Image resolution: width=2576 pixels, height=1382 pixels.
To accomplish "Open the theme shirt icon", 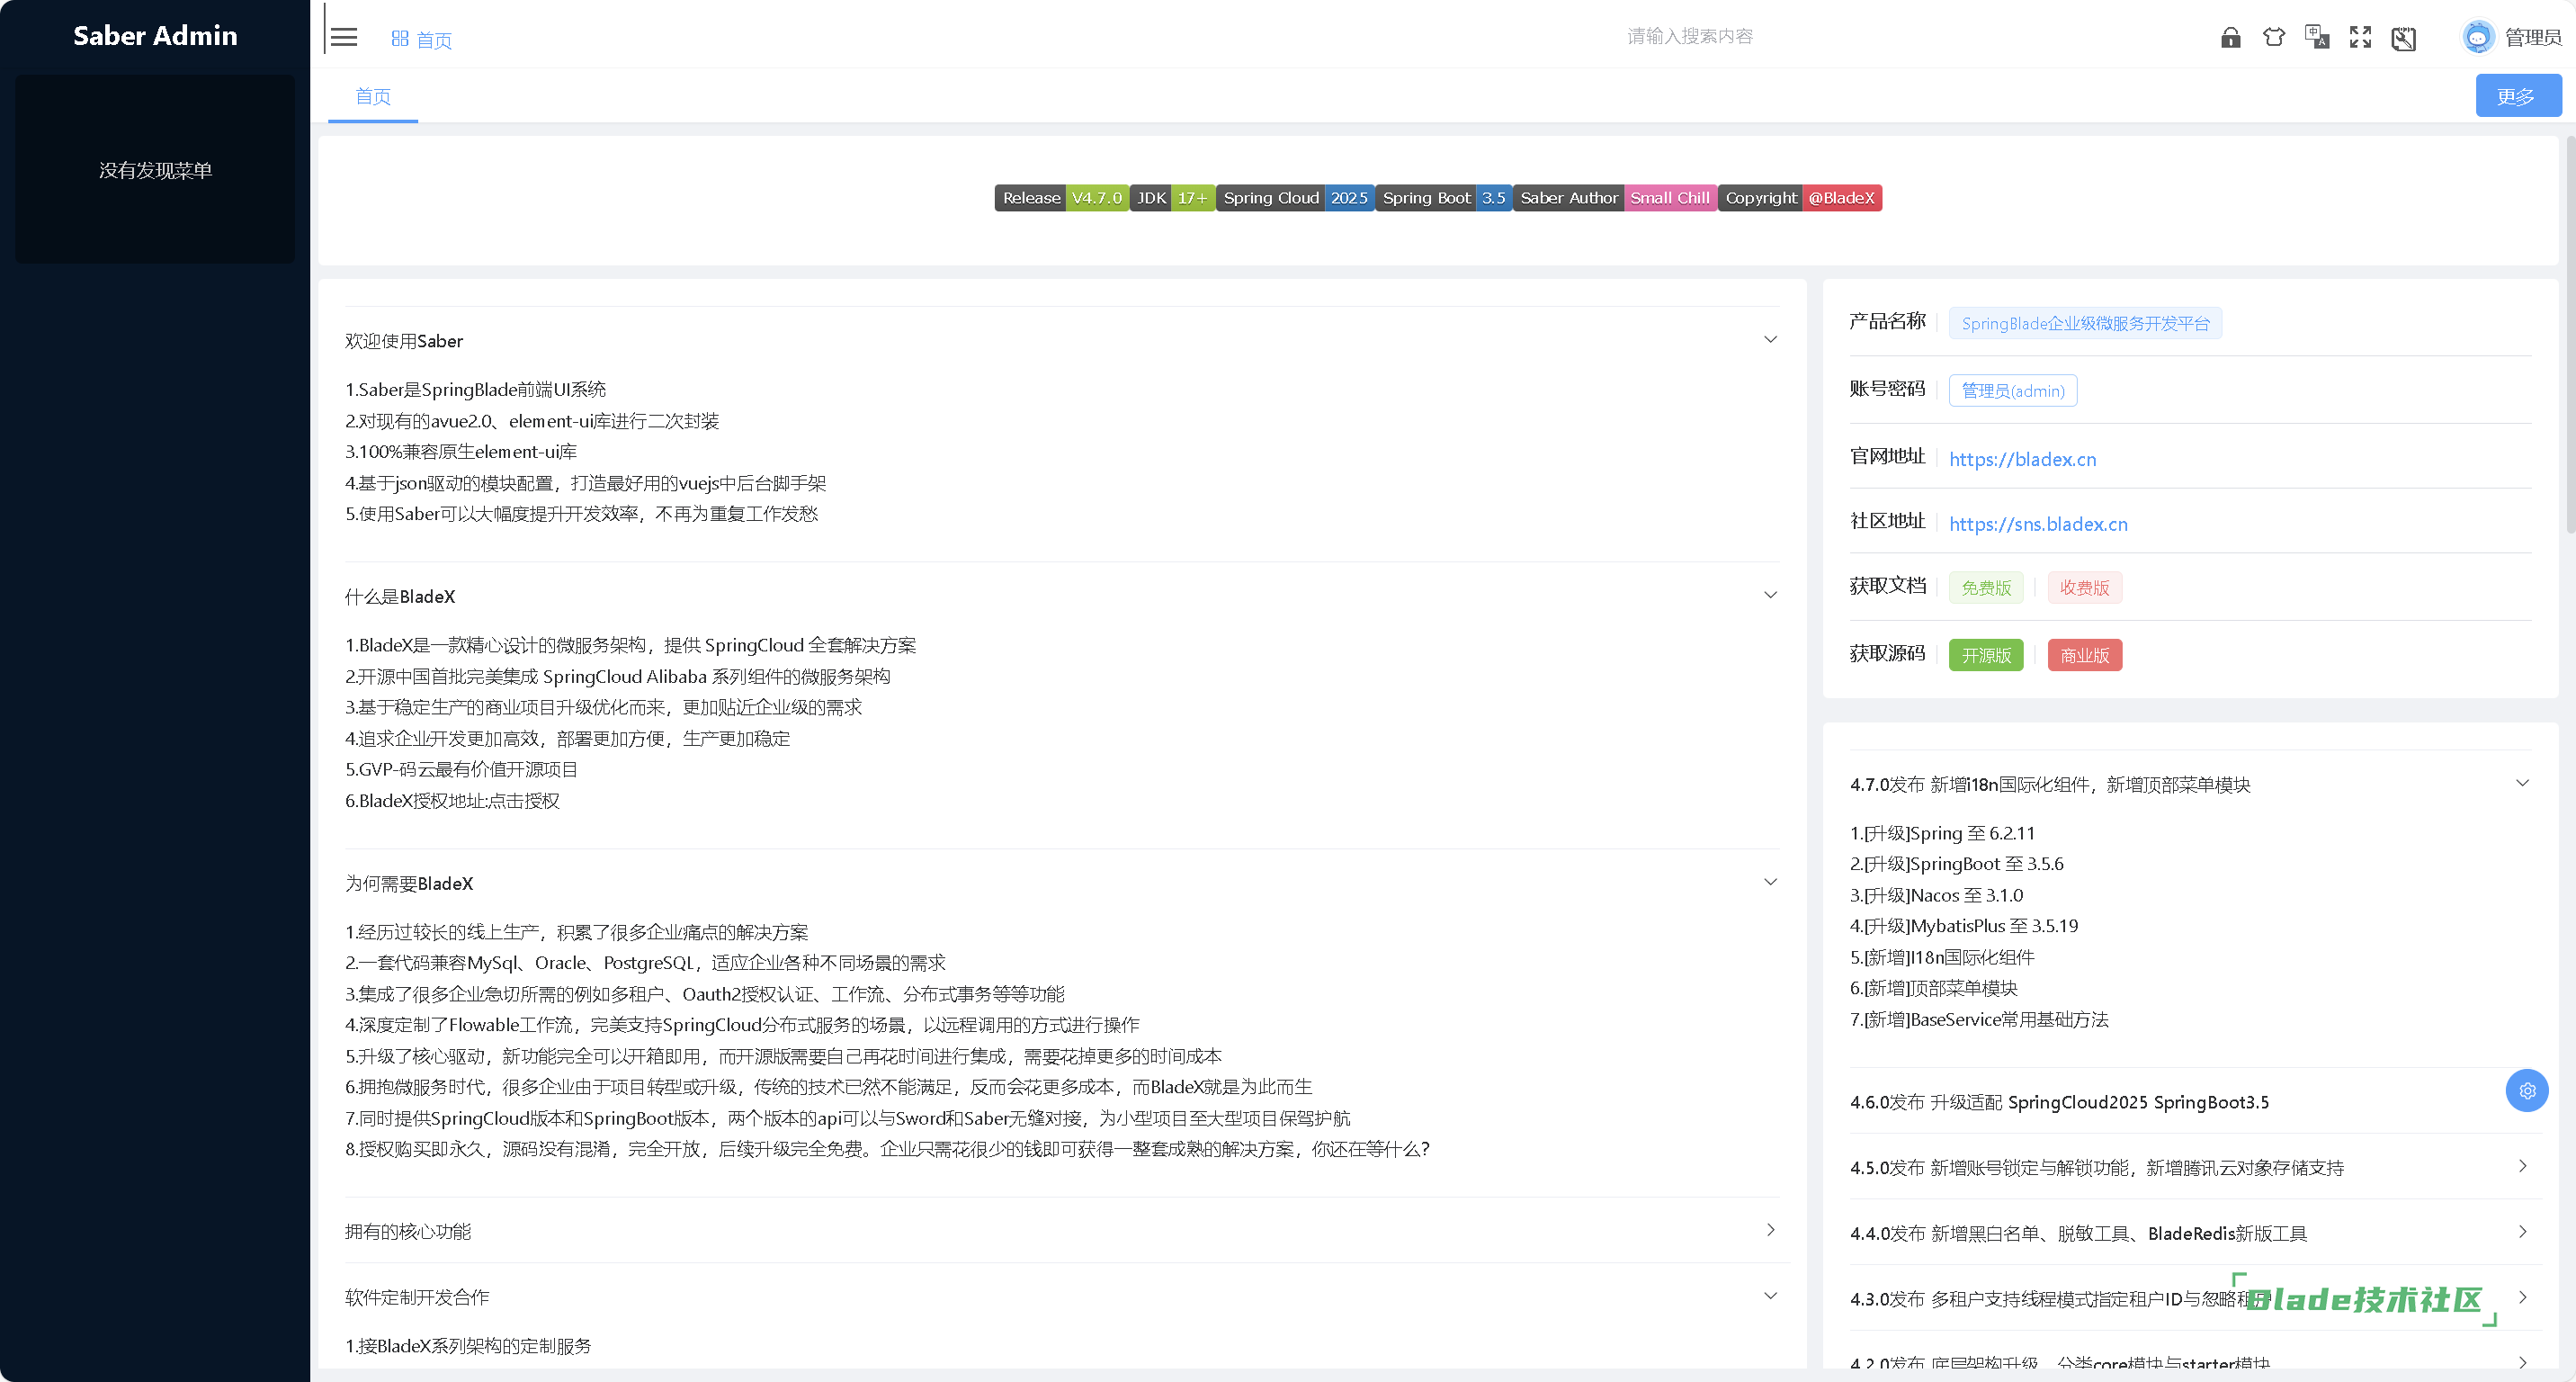I will pos(2273,38).
